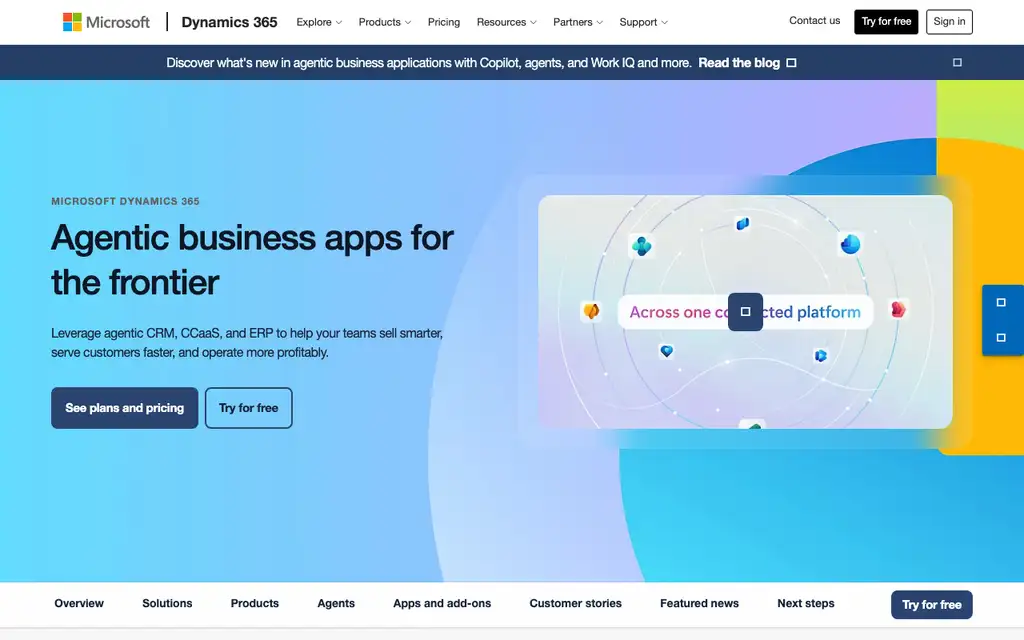Click the outlined Try for free hero button
This screenshot has height=640, width=1024.
[x=249, y=408]
